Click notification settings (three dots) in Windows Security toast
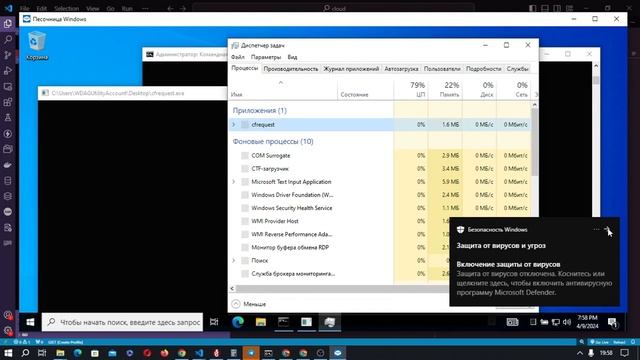This screenshot has width=640, height=360. pos(596,229)
